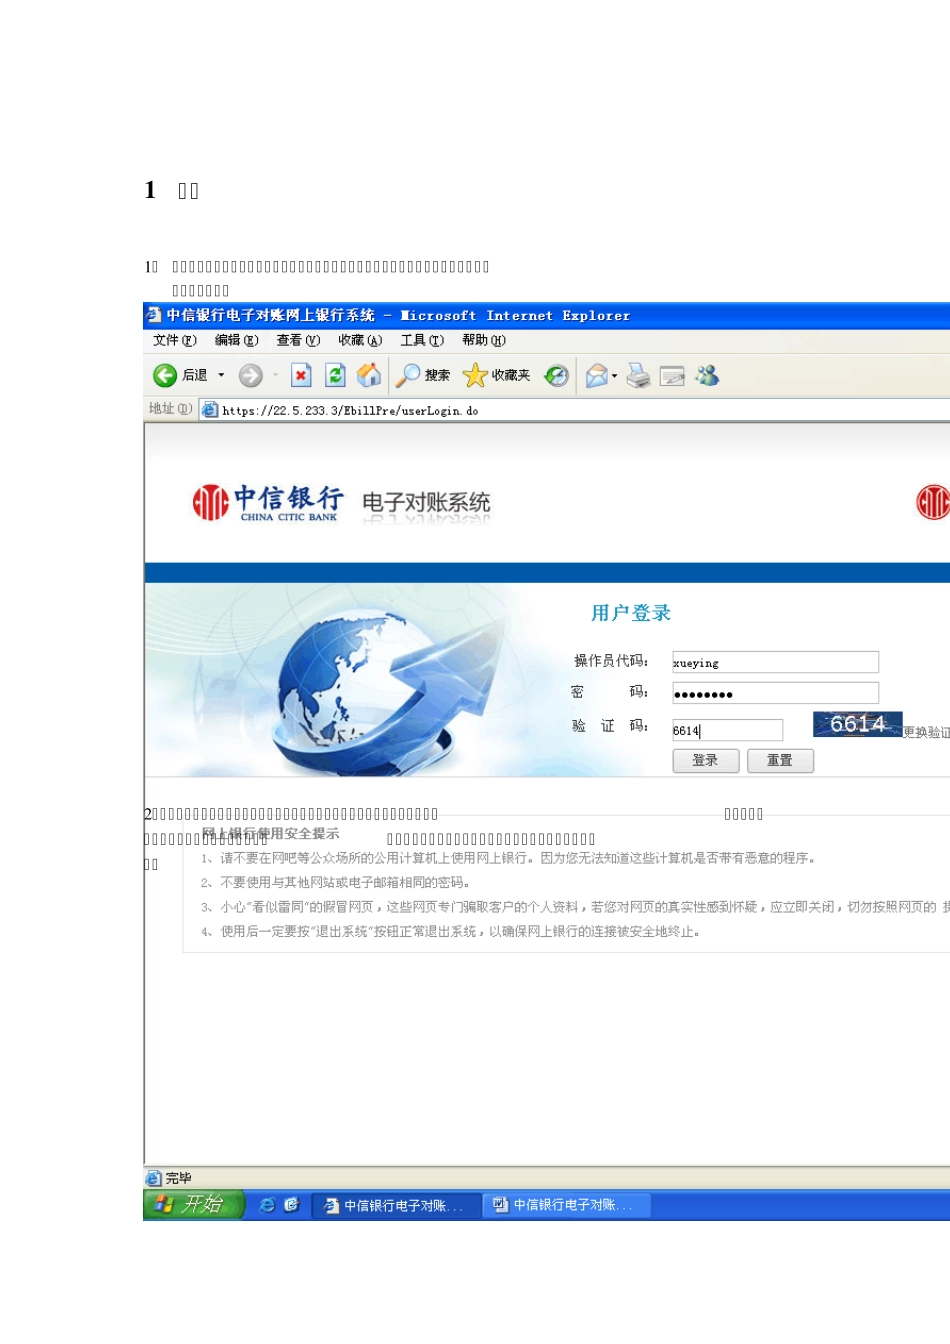Click the second quick launch browser icon
This screenshot has width=950, height=1344.
[291, 1205]
